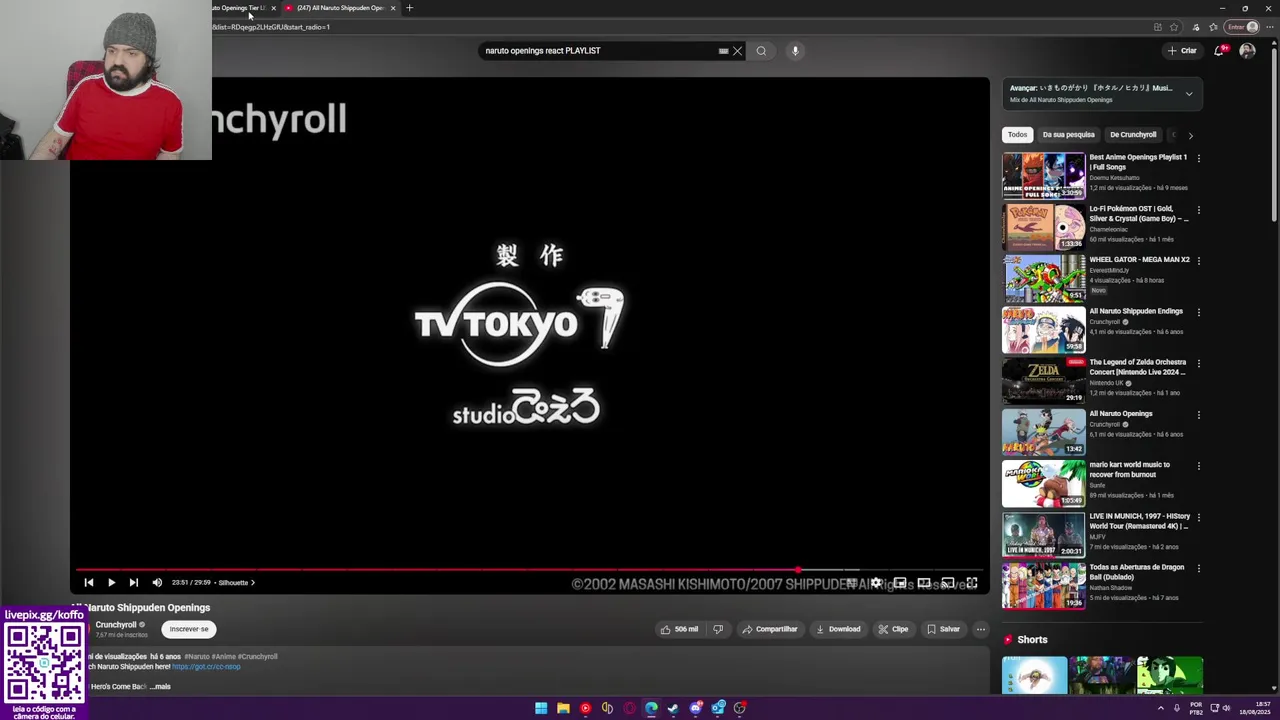Open the All Naruto Openings suggestion
Image resolution: width=1280 pixels, height=720 pixels.
(x=1120, y=414)
